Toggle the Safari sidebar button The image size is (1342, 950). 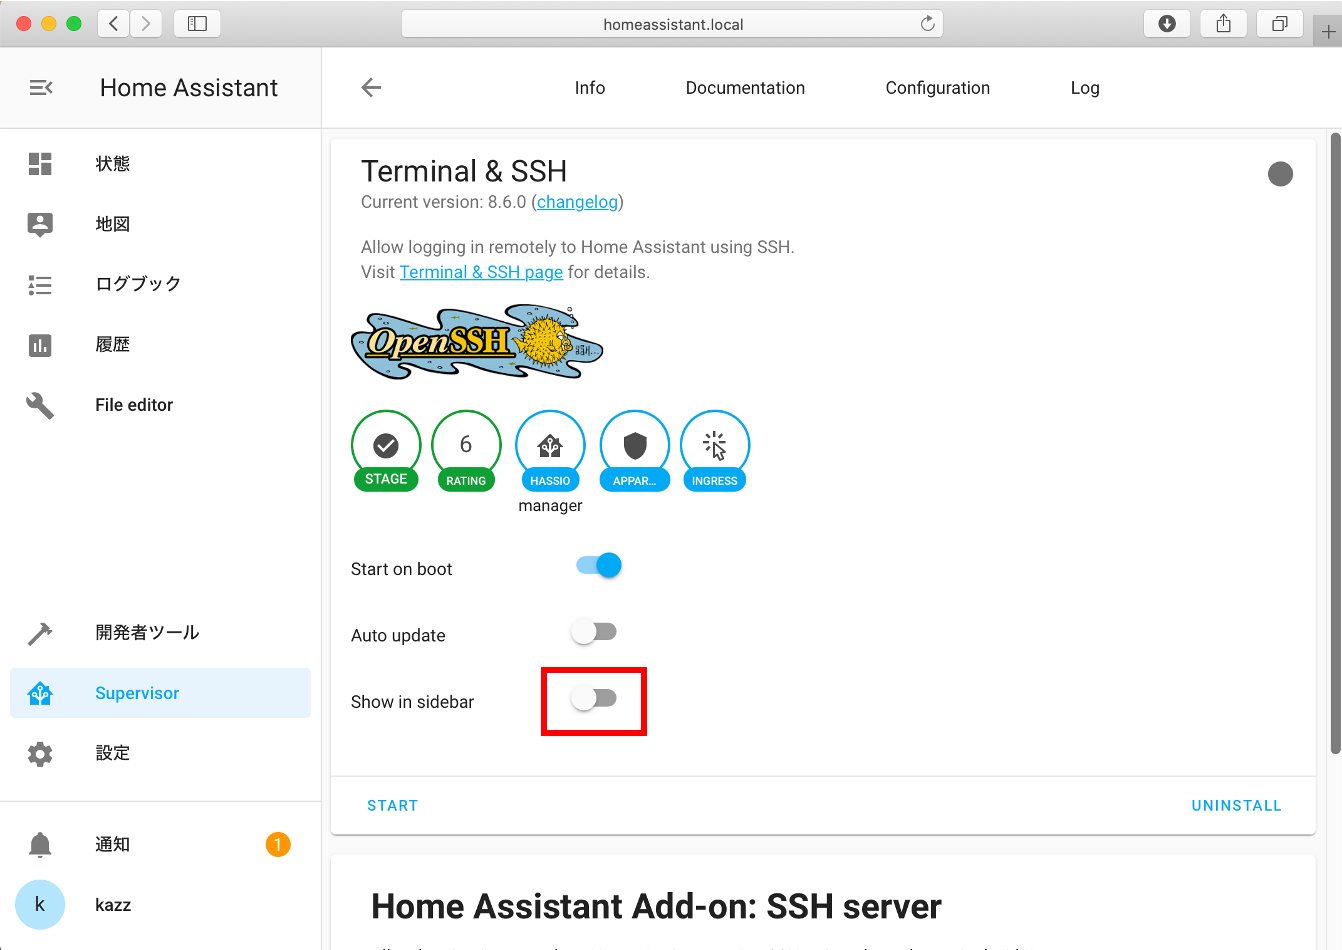[197, 23]
